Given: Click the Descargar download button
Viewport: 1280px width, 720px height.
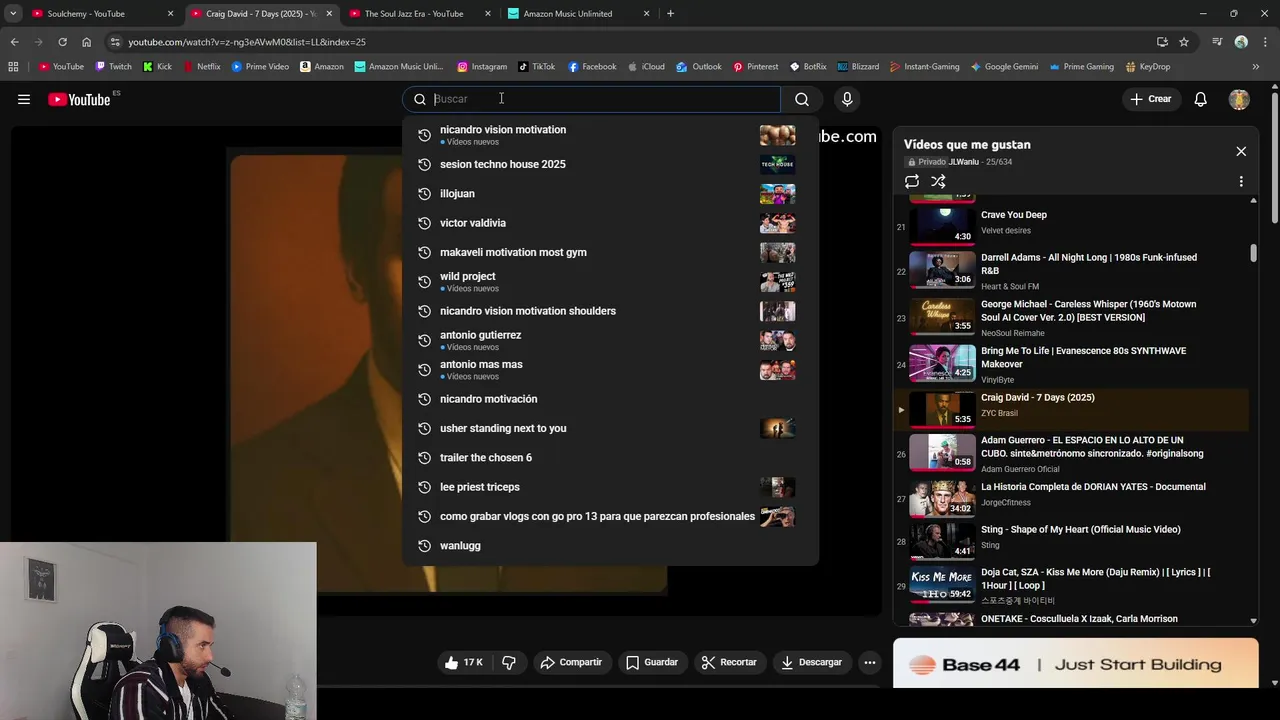Looking at the screenshot, I should [x=811, y=662].
